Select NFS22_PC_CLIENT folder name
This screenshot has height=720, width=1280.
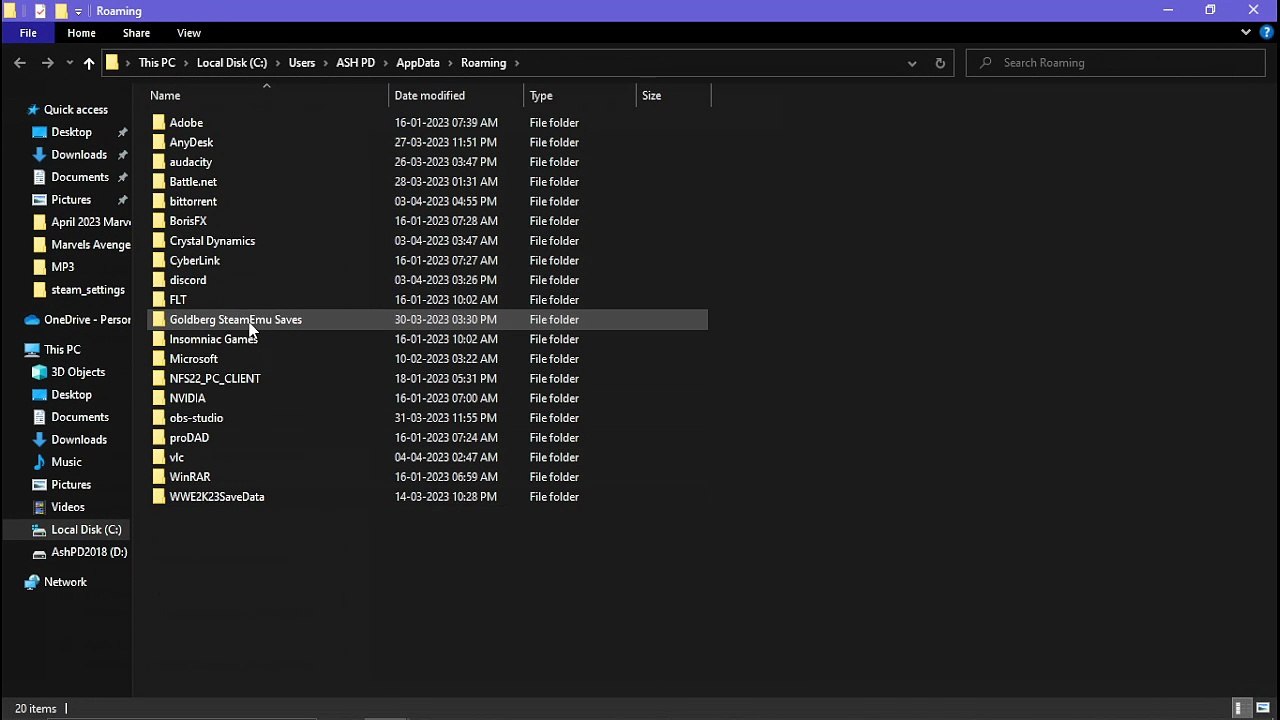click(x=215, y=379)
